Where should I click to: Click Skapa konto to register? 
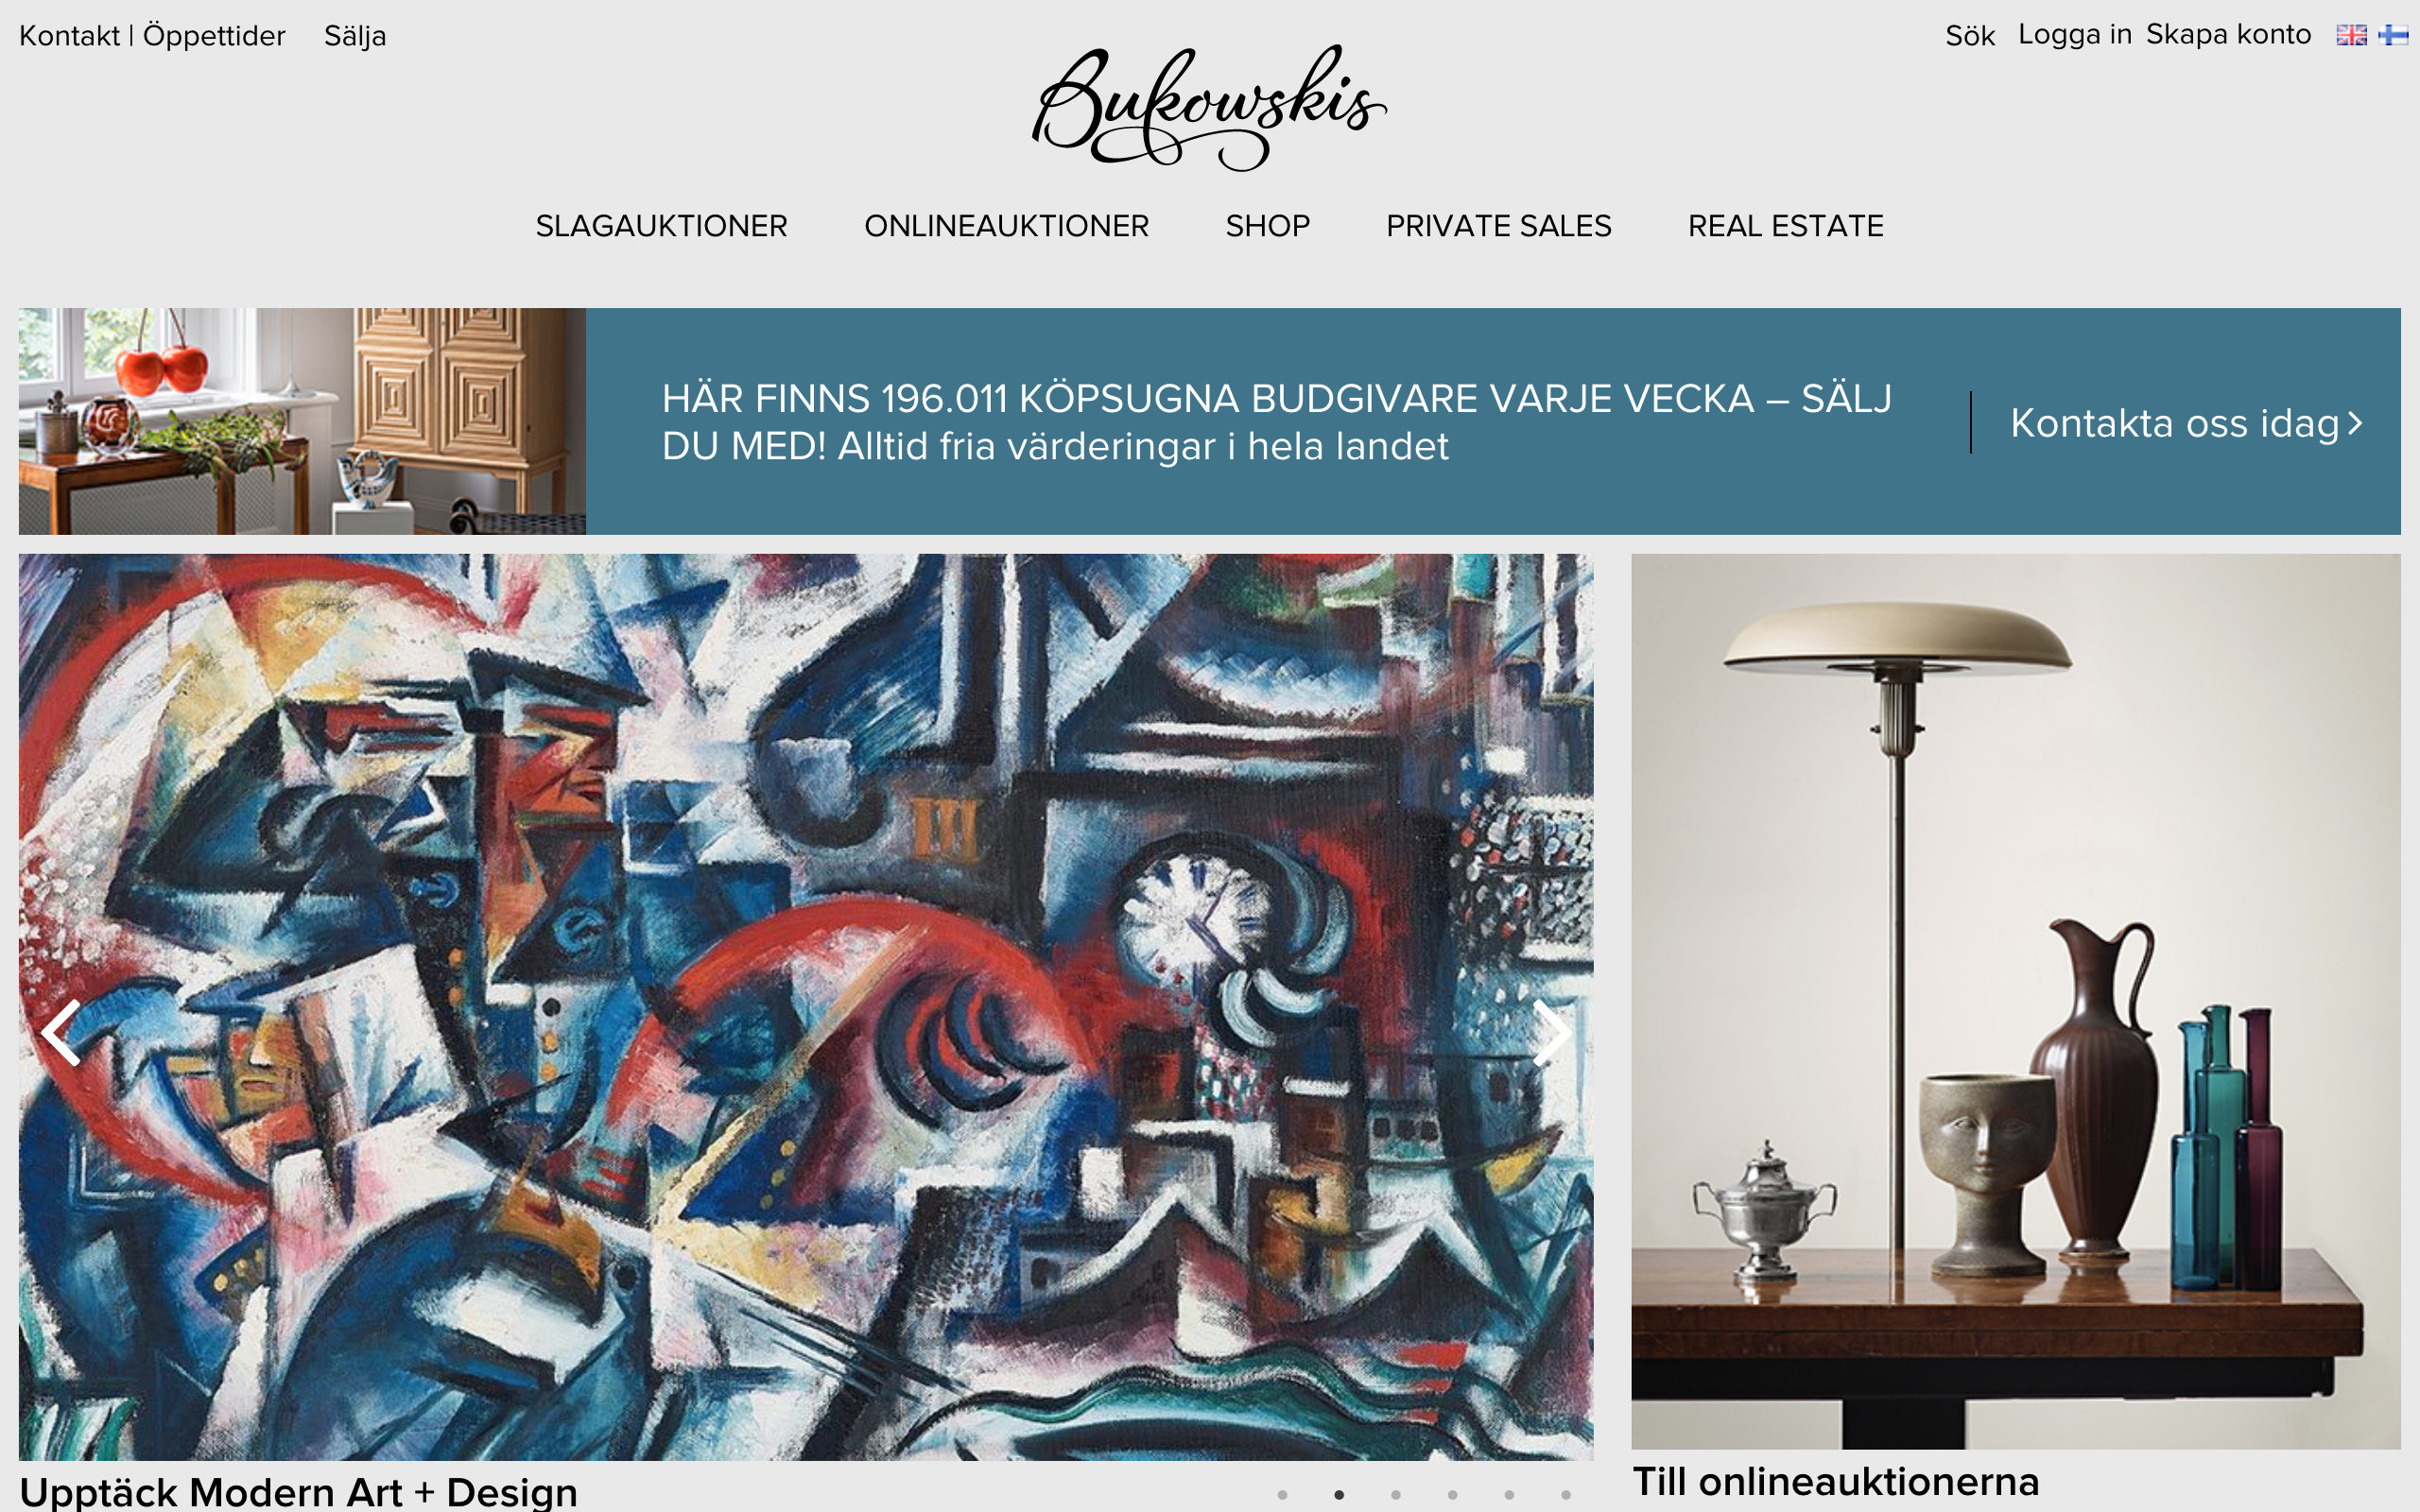2228,35
